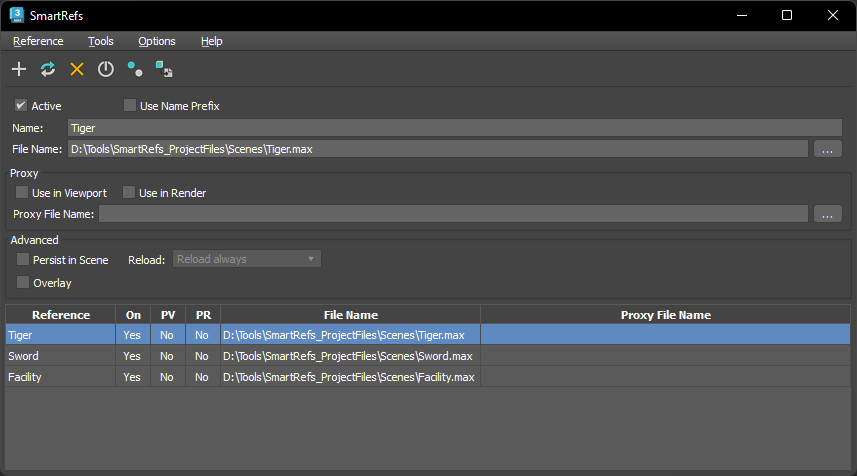This screenshot has width=857, height=476.
Task: Open the Options menu
Action: coord(157,42)
